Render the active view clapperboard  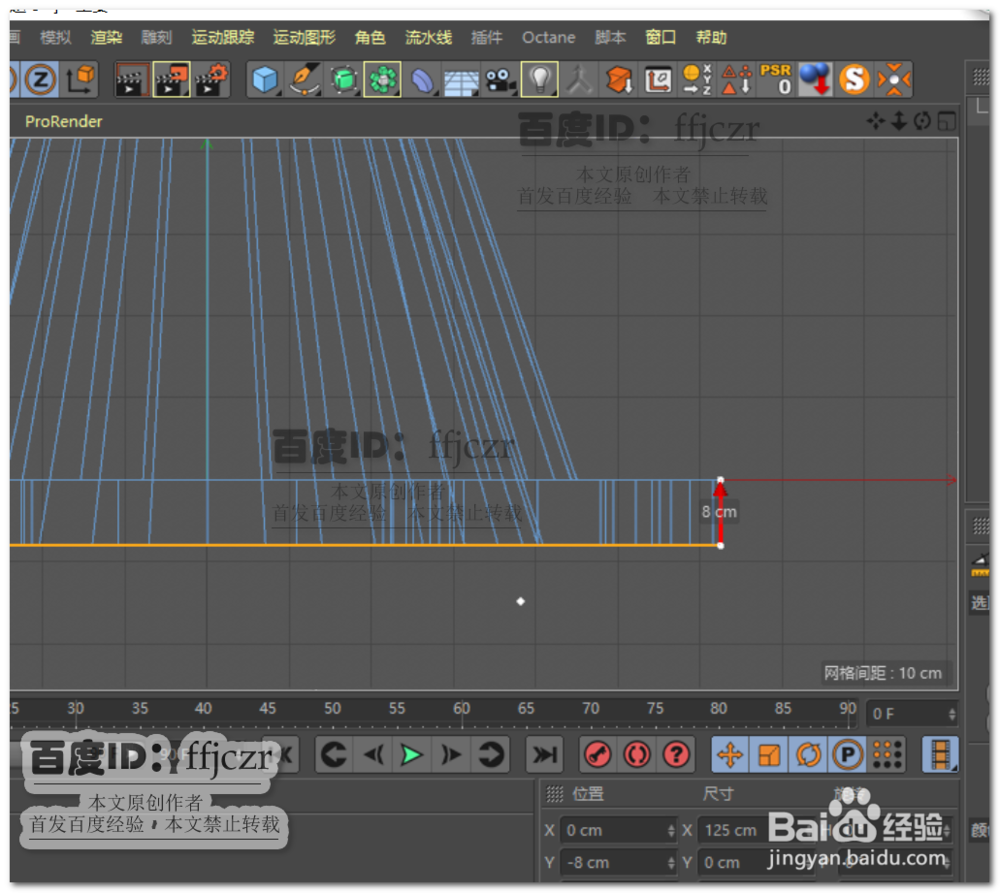click(132, 80)
